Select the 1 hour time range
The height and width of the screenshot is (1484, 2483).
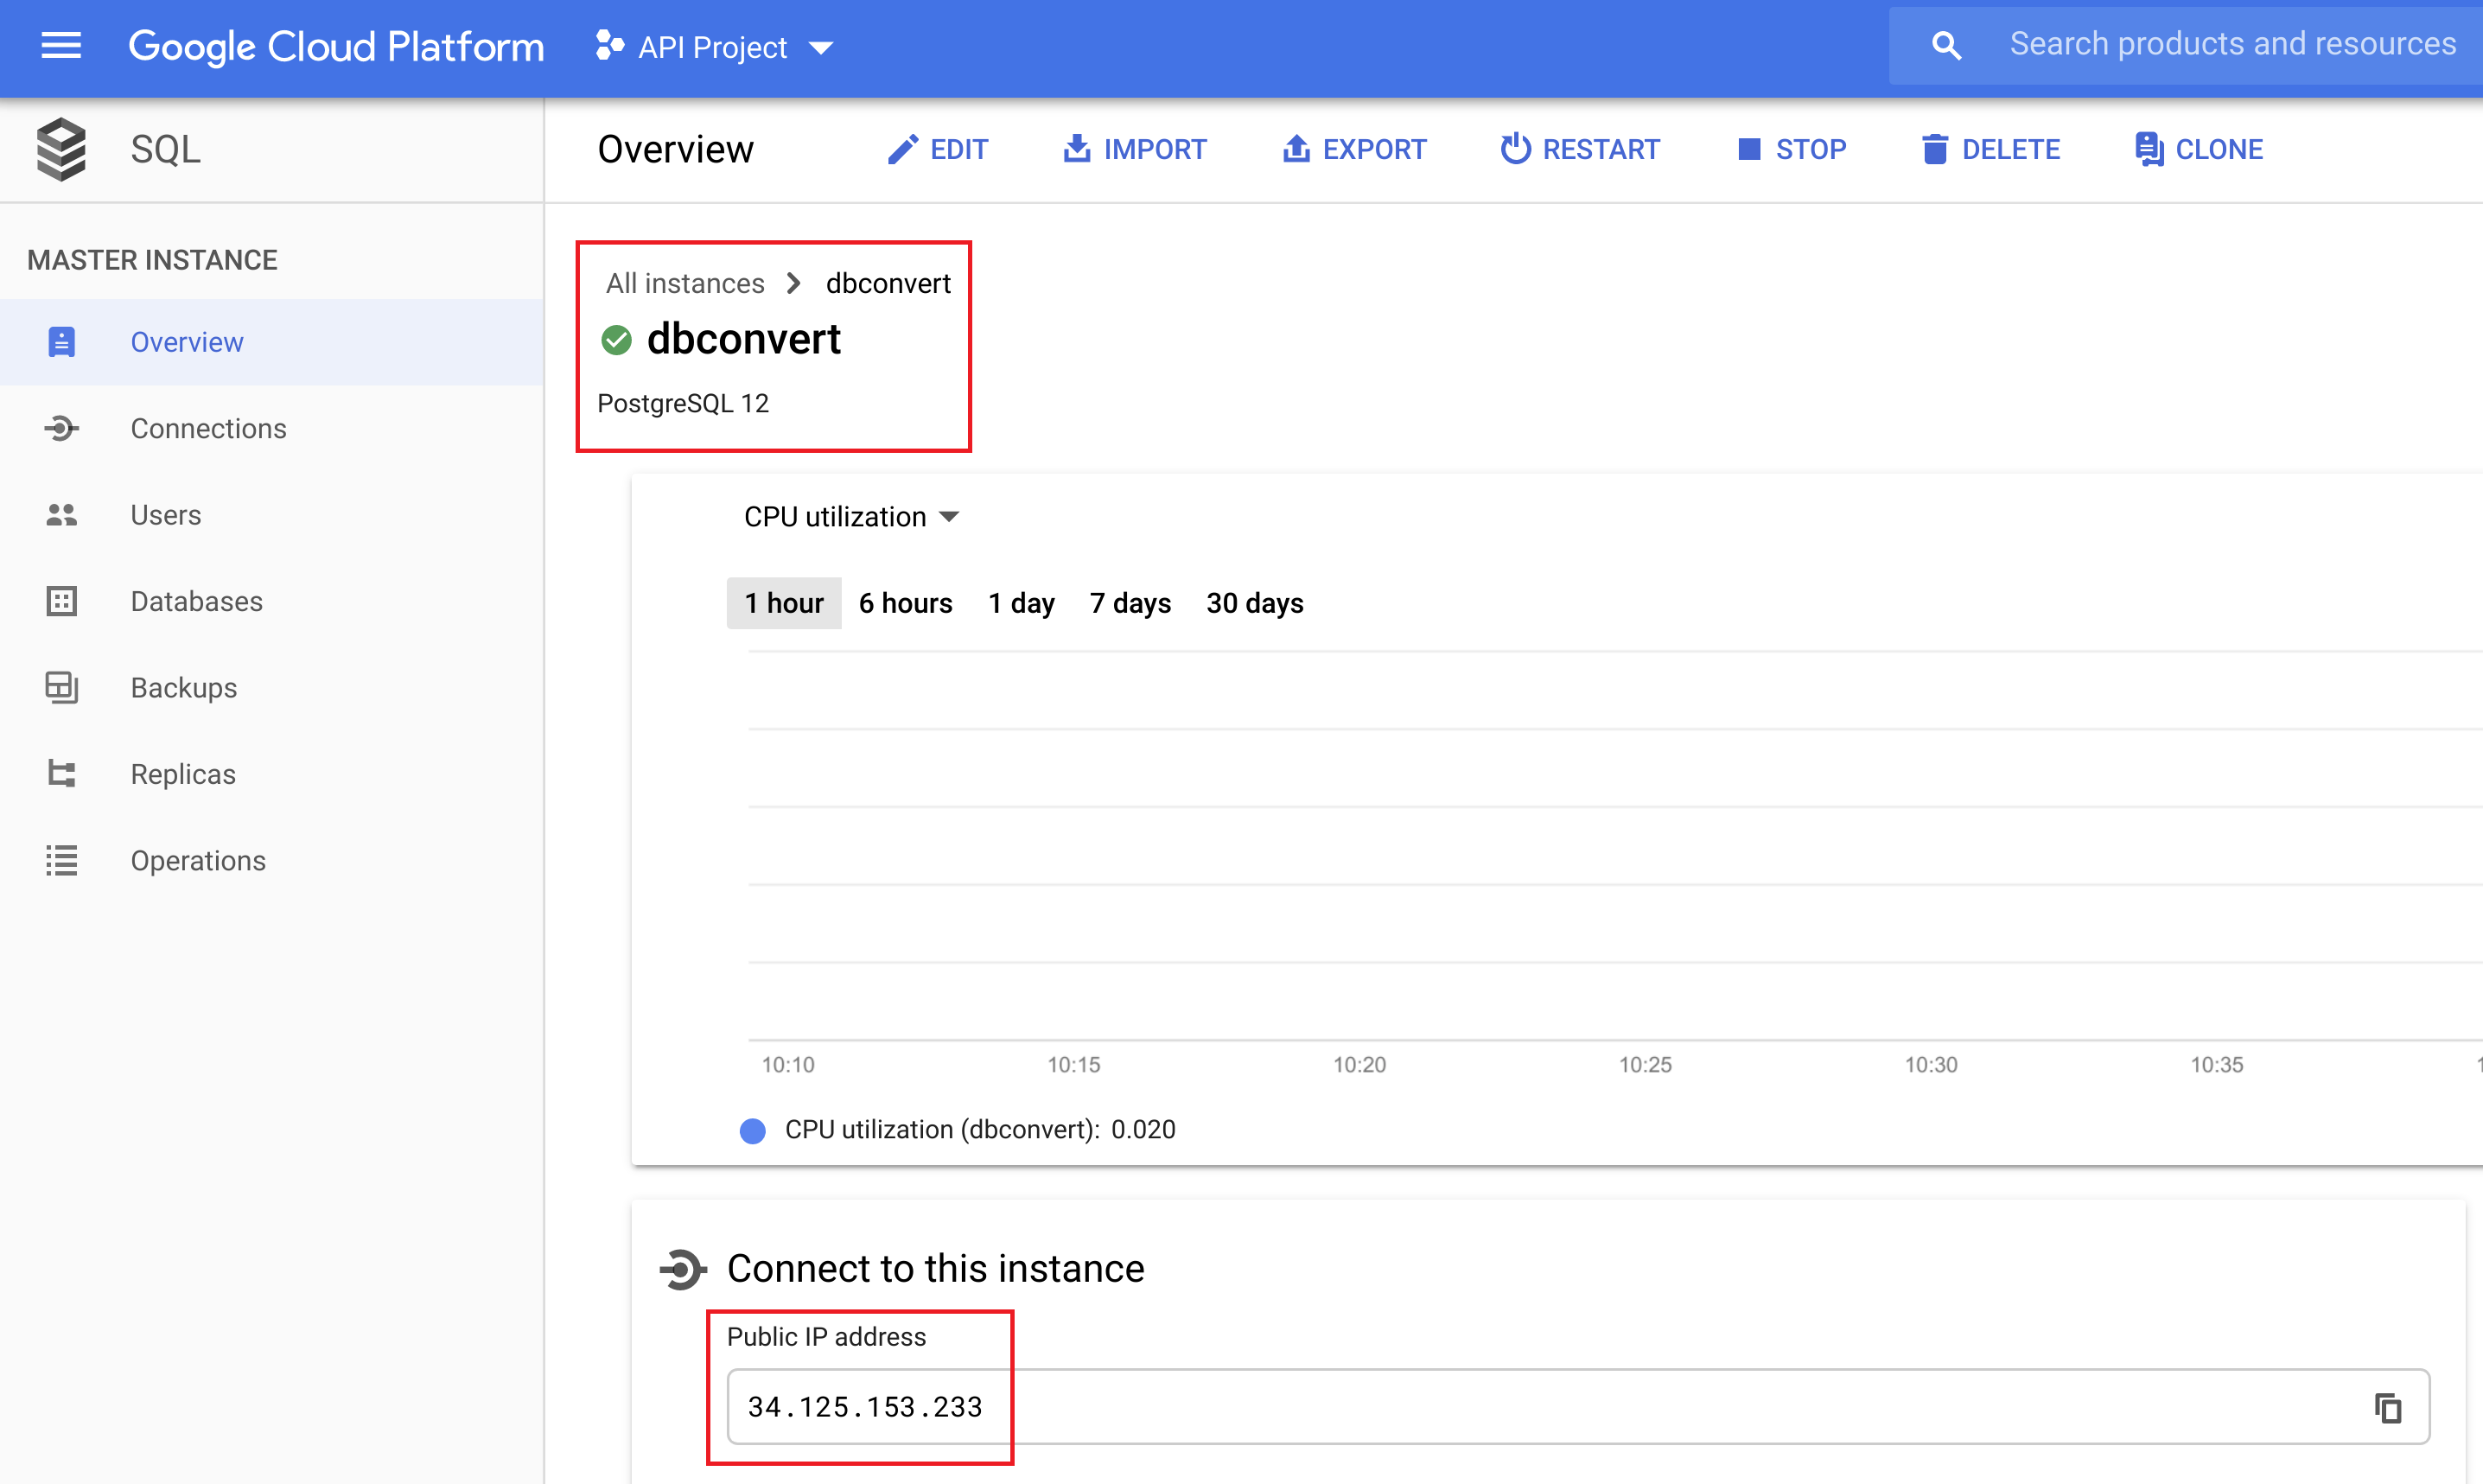click(x=784, y=603)
